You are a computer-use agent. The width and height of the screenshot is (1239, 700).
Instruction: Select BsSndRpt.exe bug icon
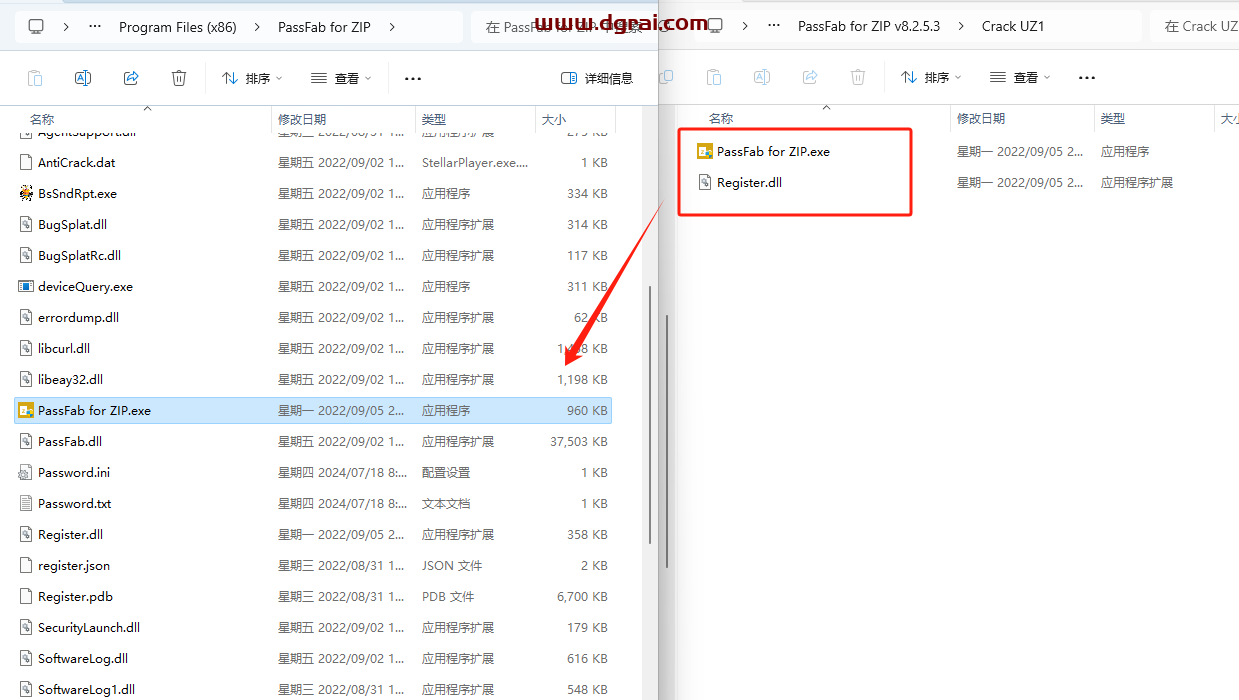tap(26, 193)
